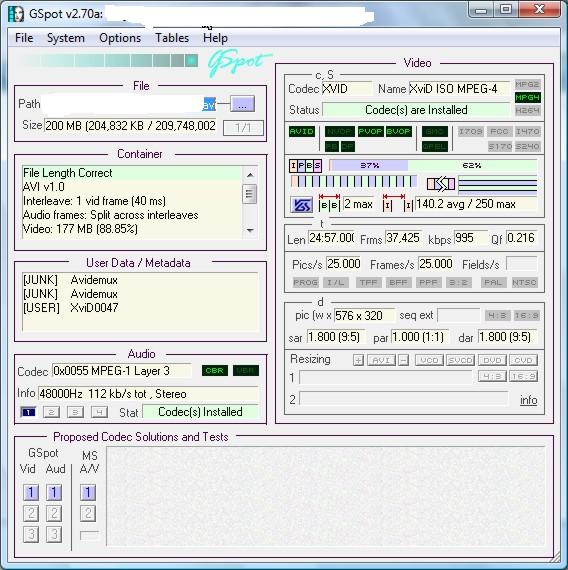Click the CVD resize preset button

tap(524, 360)
